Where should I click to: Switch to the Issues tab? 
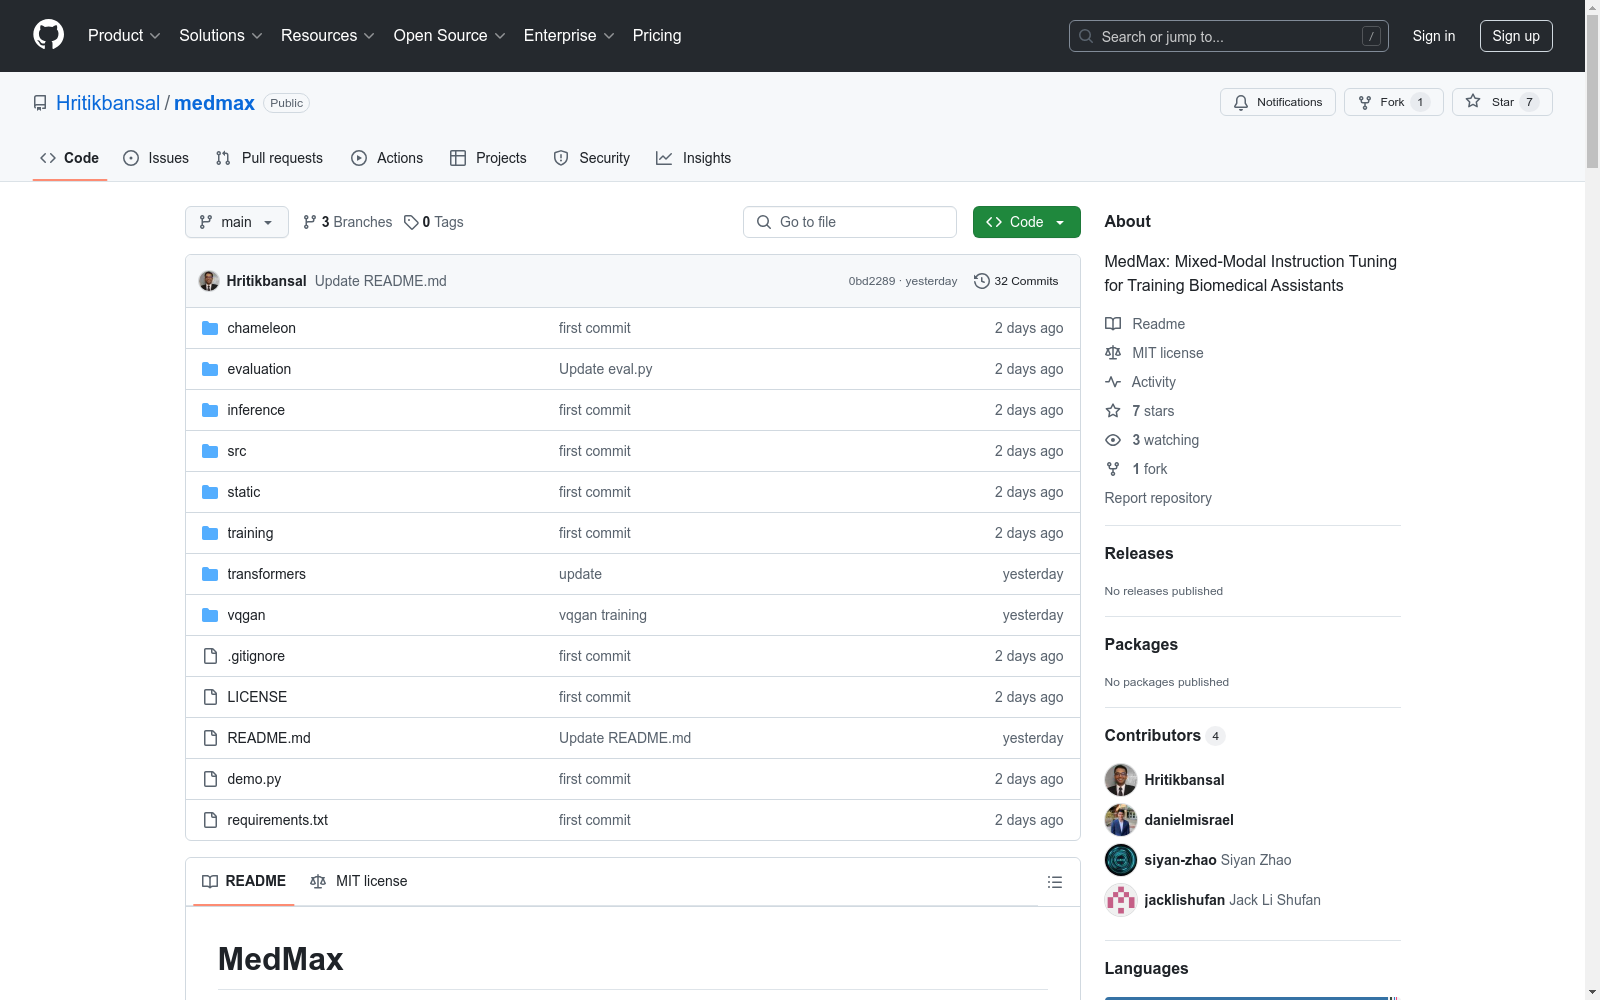[x=156, y=158]
